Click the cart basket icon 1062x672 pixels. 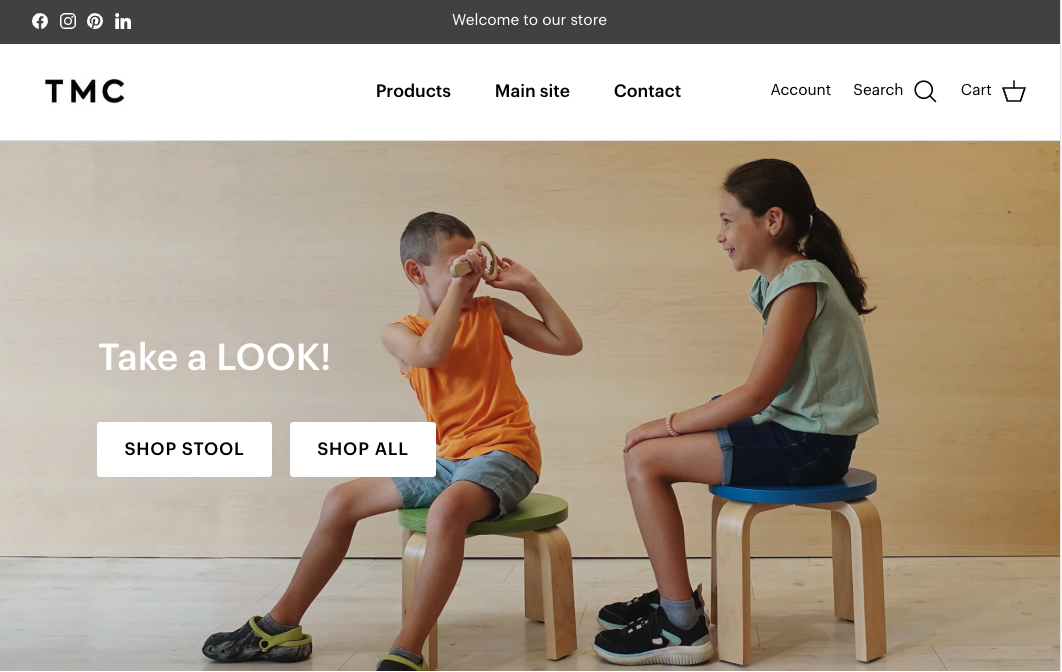[x=1014, y=91]
